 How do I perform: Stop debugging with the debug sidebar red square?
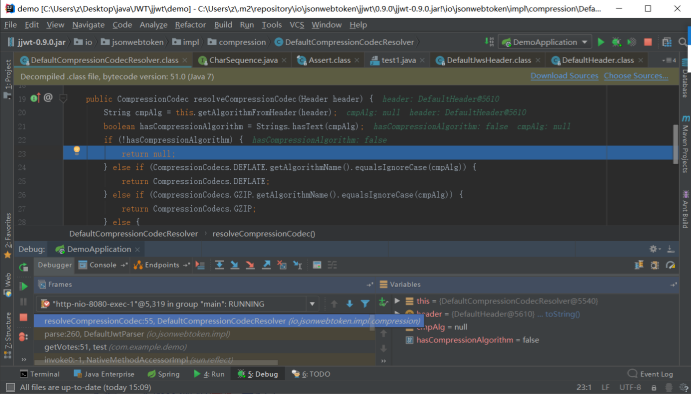[x=24, y=317]
